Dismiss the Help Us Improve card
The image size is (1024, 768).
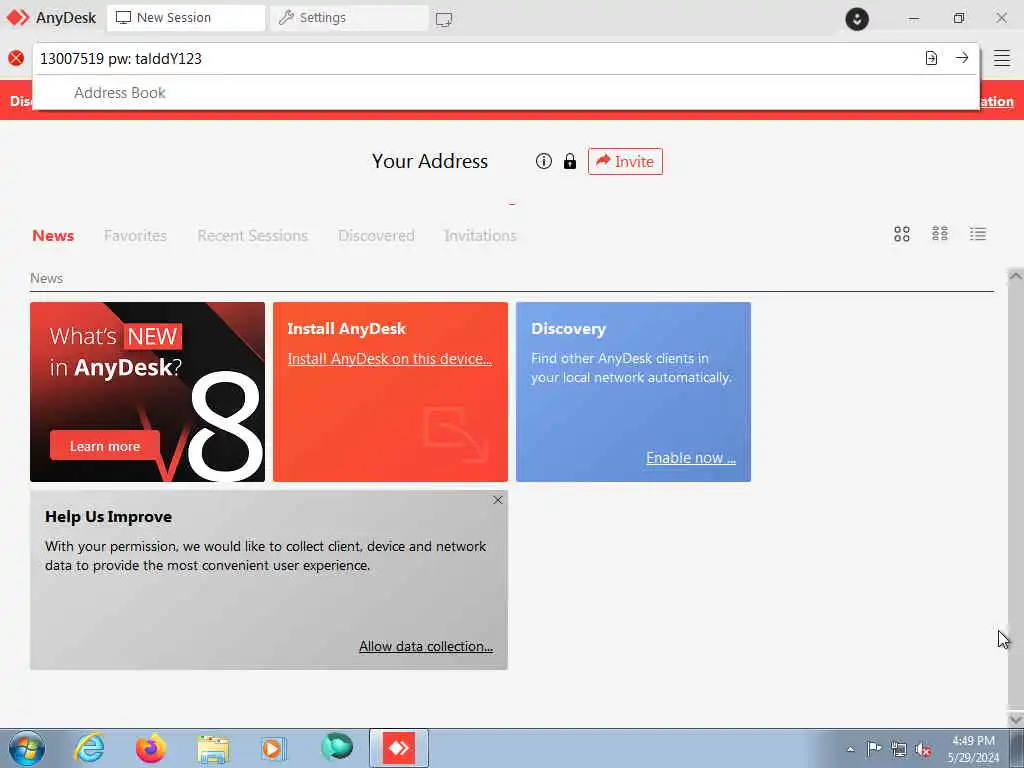tap(498, 500)
